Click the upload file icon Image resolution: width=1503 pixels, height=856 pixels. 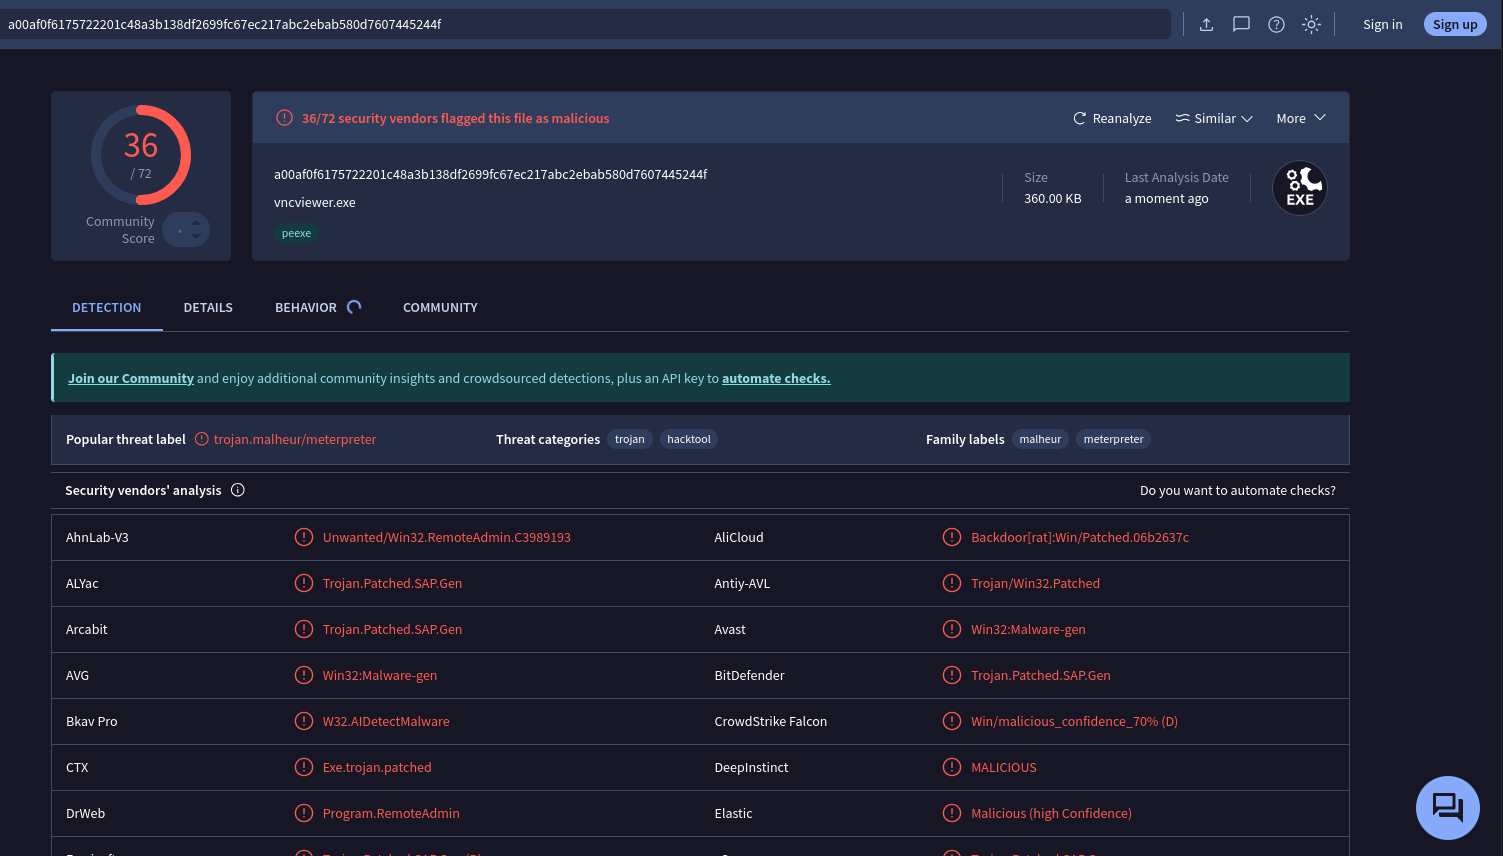pos(1206,24)
